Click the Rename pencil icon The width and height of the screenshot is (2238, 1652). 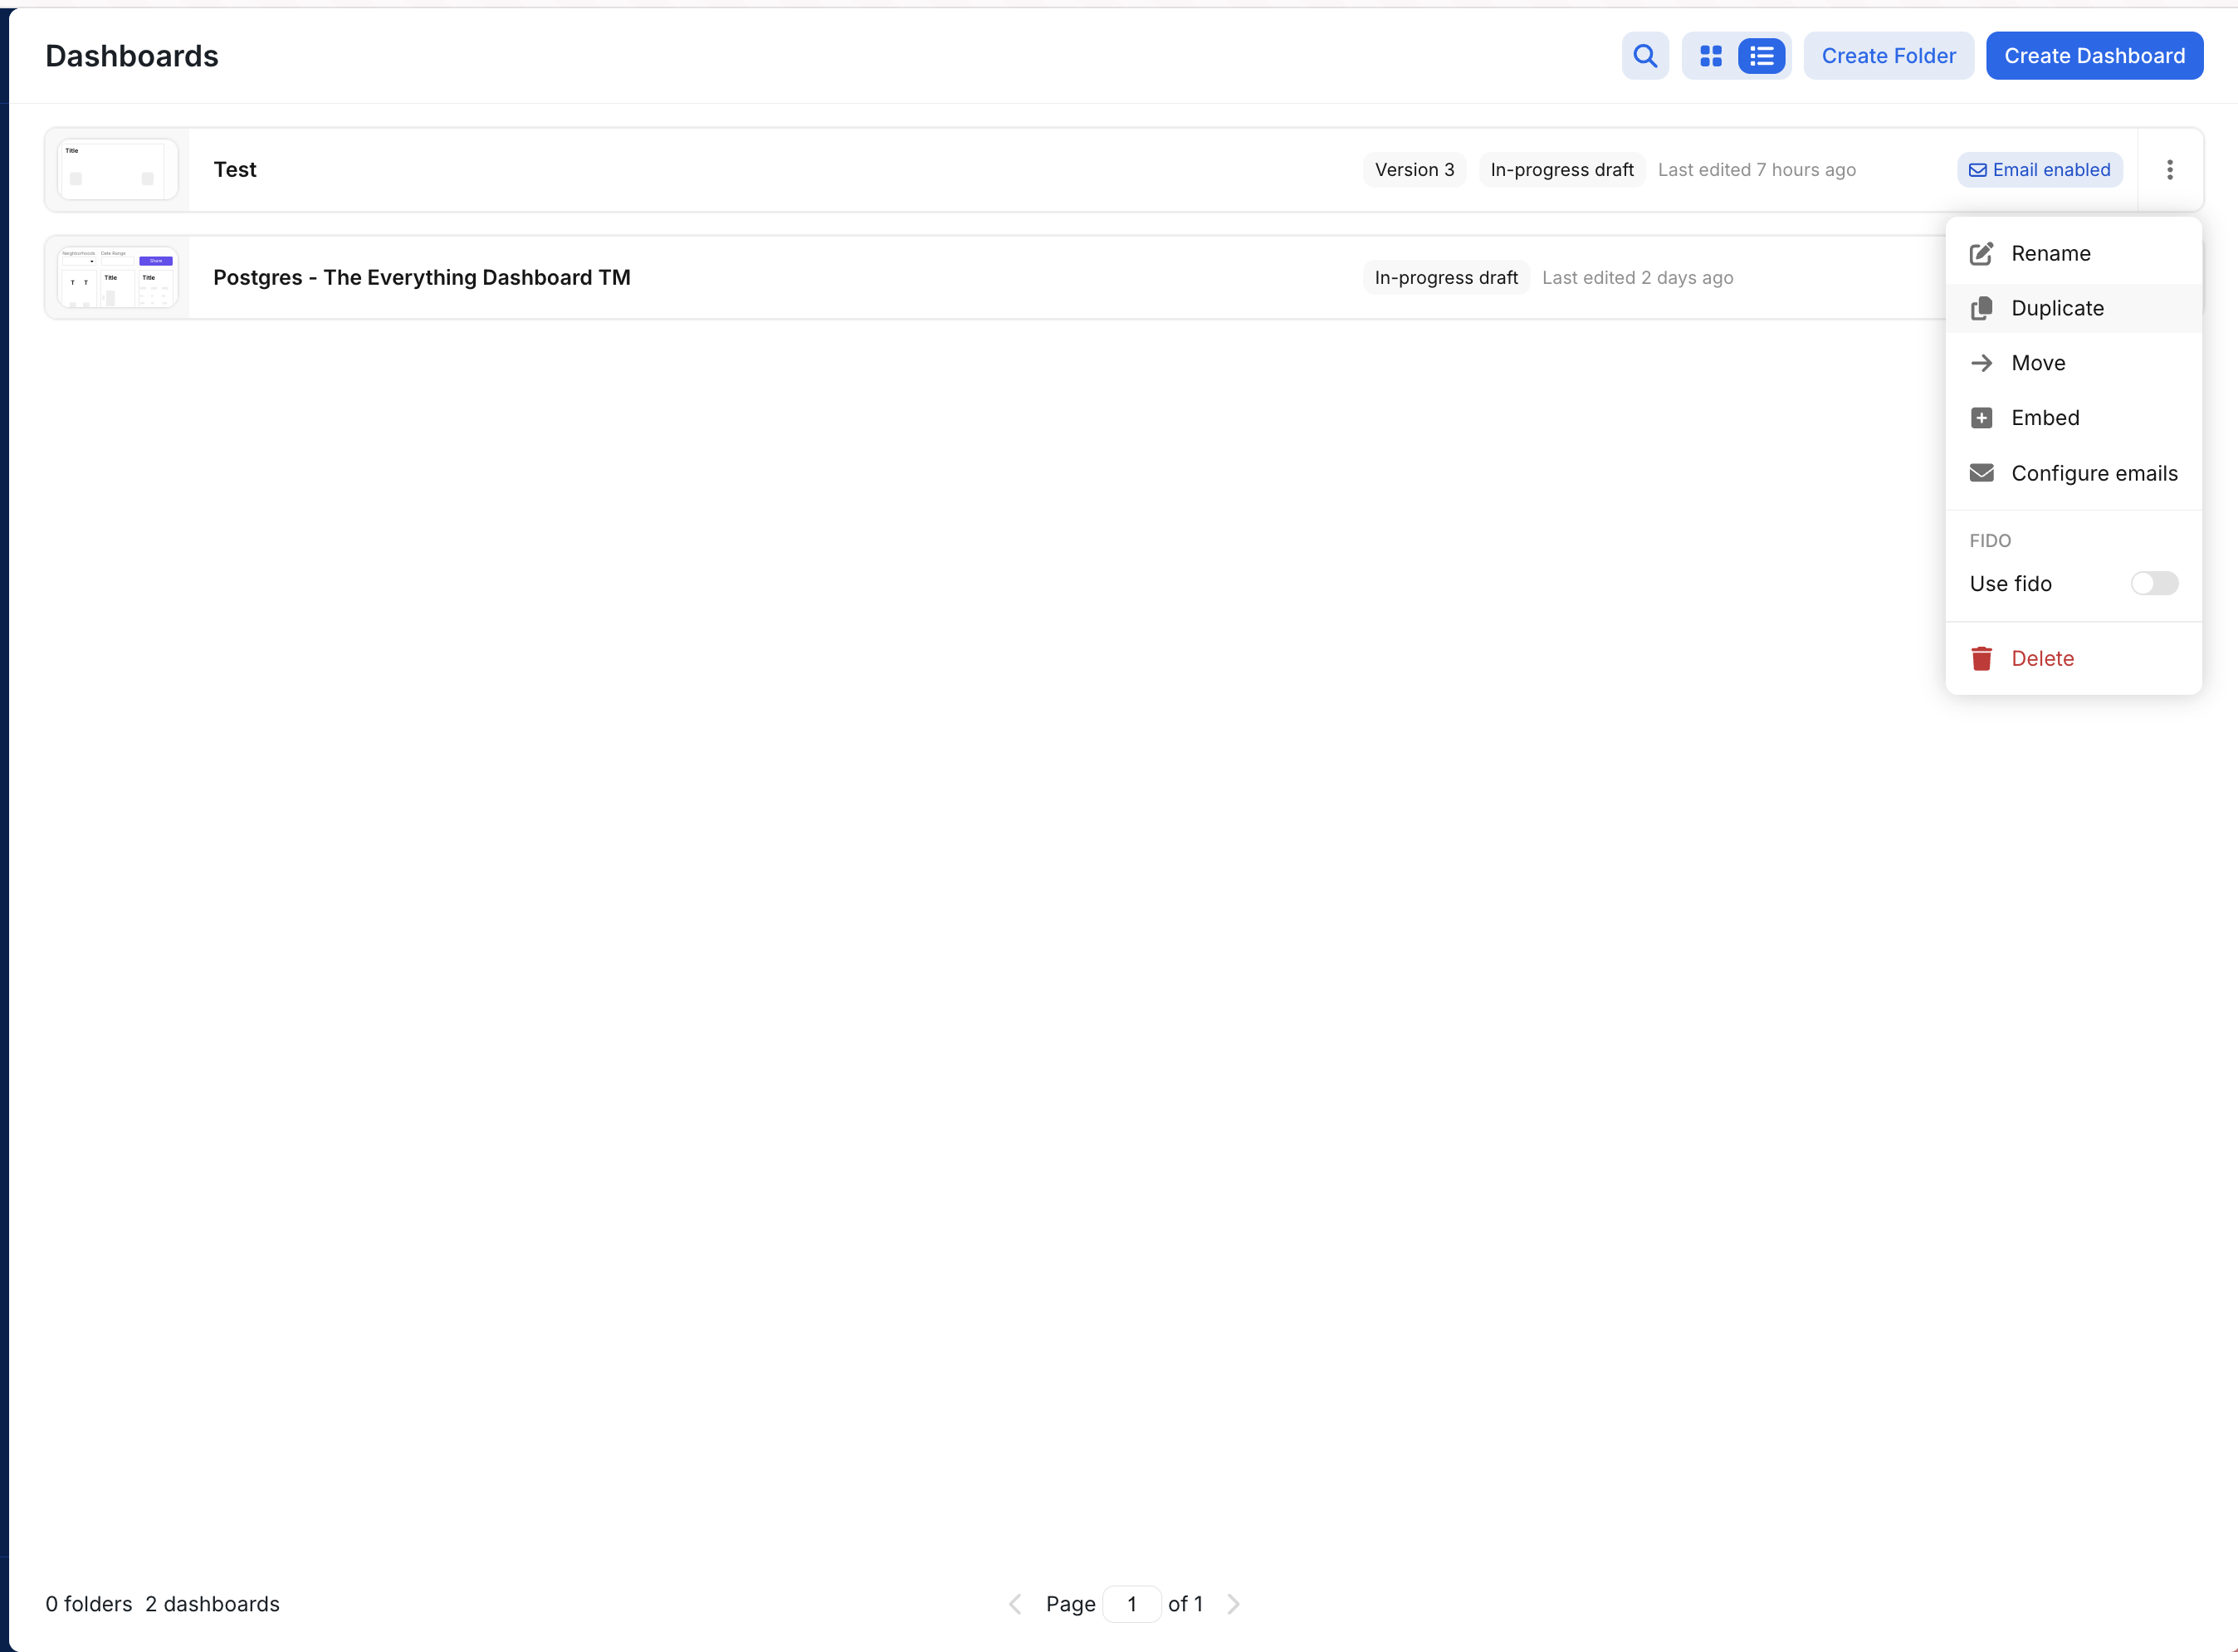point(1981,253)
